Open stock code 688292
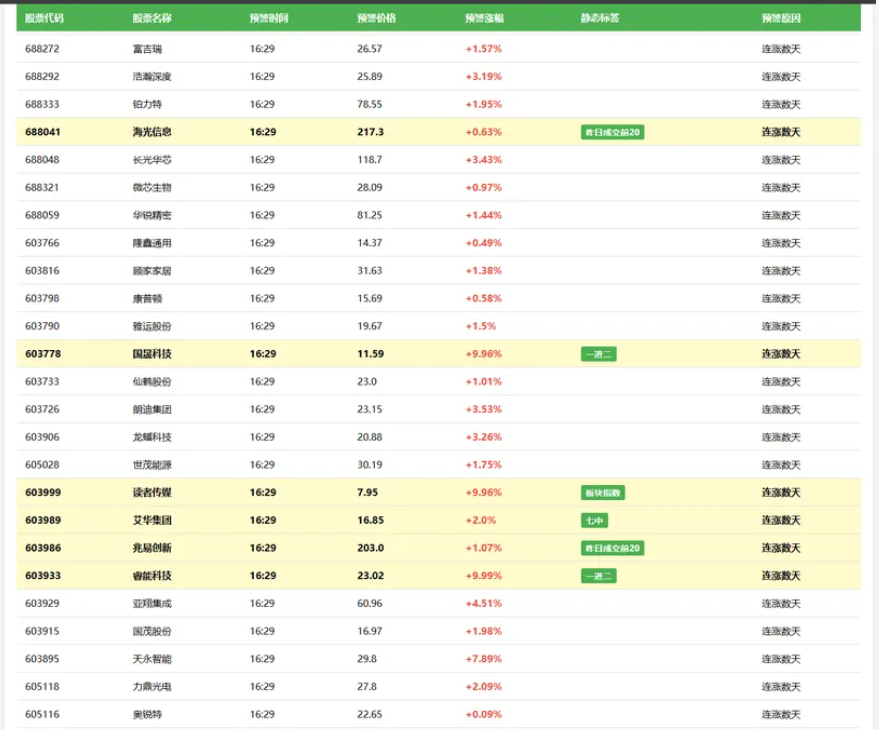The height and width of the screenshot is (730, 879). pos(42,76)
